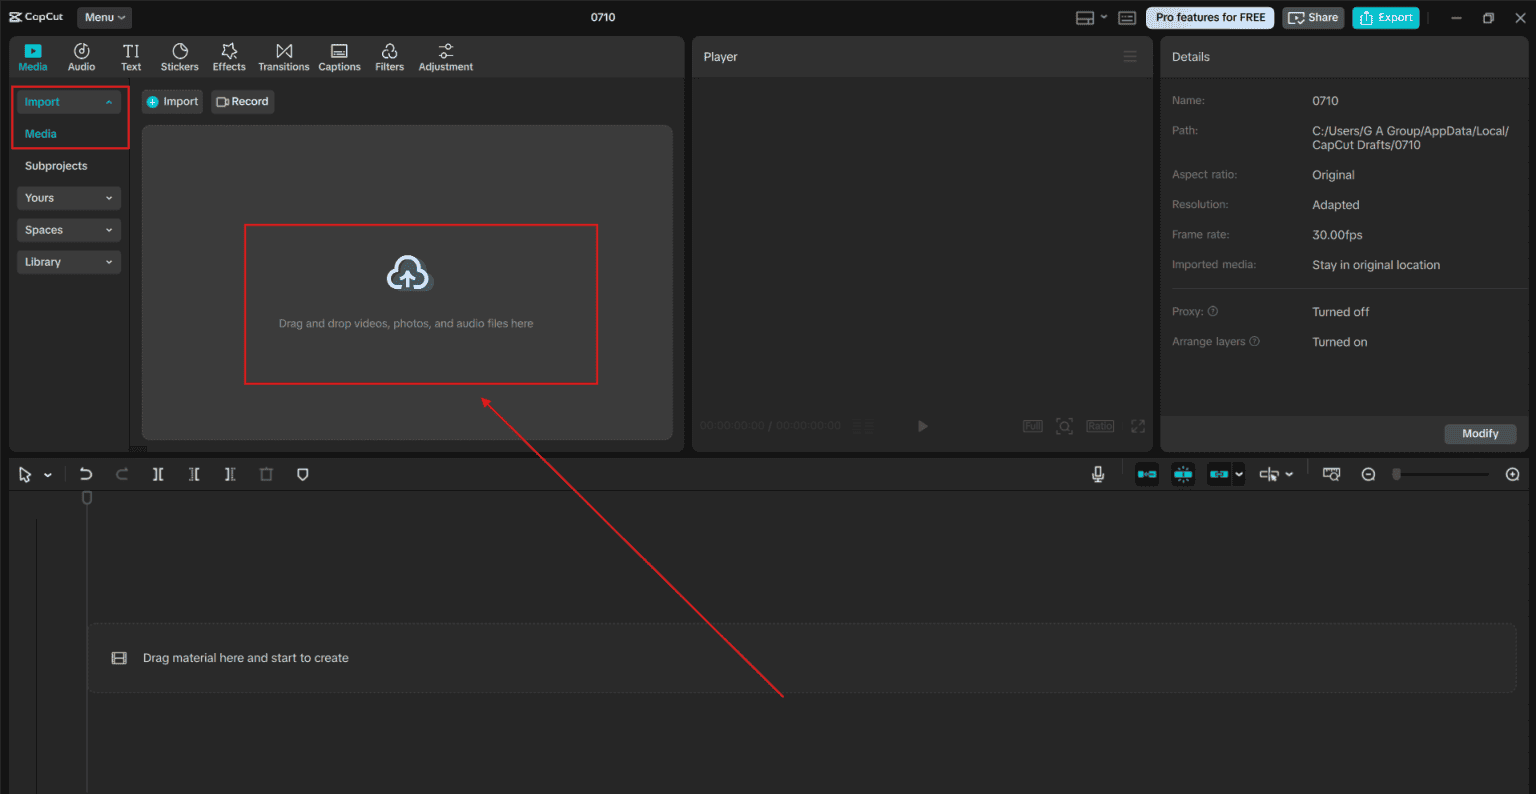Viewport: 1536px width, 794px height.
Task: Click the Export button
Action: [1386, 17]
